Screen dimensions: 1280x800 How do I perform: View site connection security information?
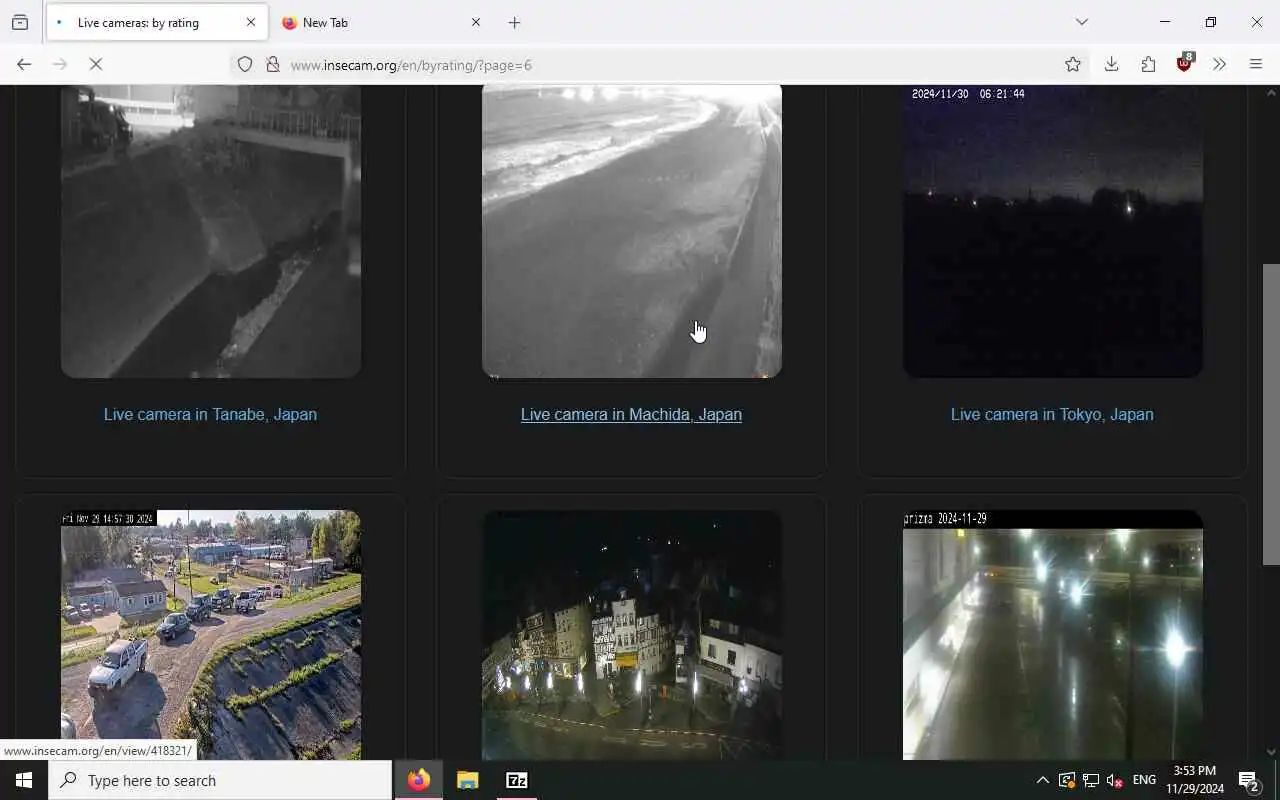(272, 64)
